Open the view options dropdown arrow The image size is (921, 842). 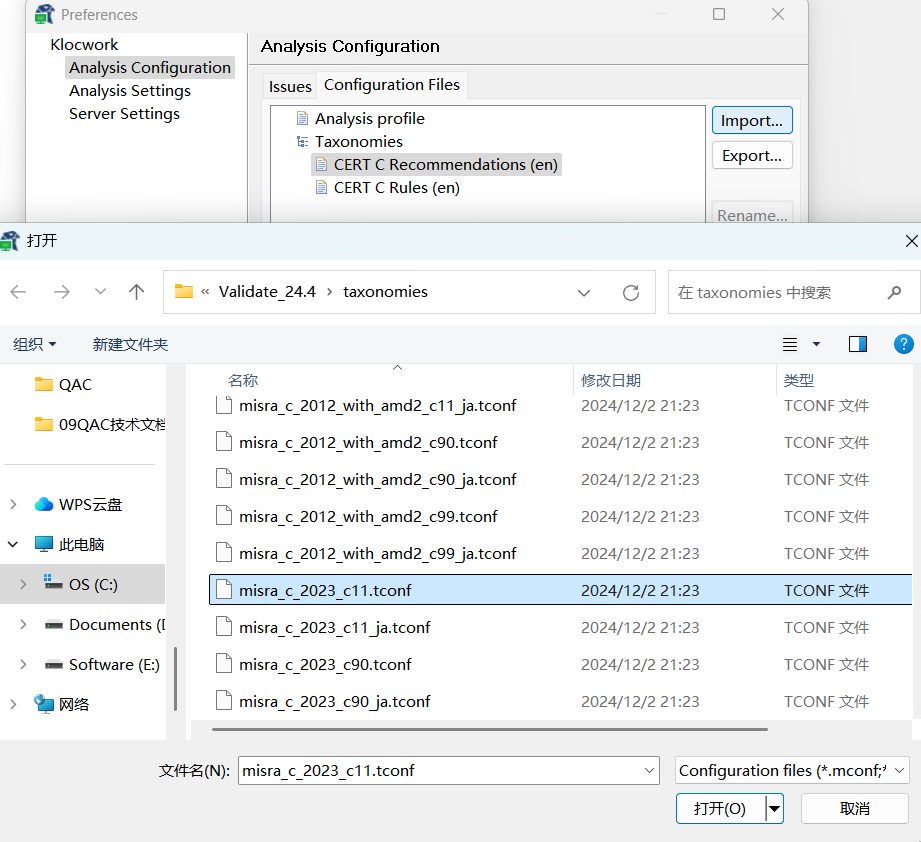point(816,344)
